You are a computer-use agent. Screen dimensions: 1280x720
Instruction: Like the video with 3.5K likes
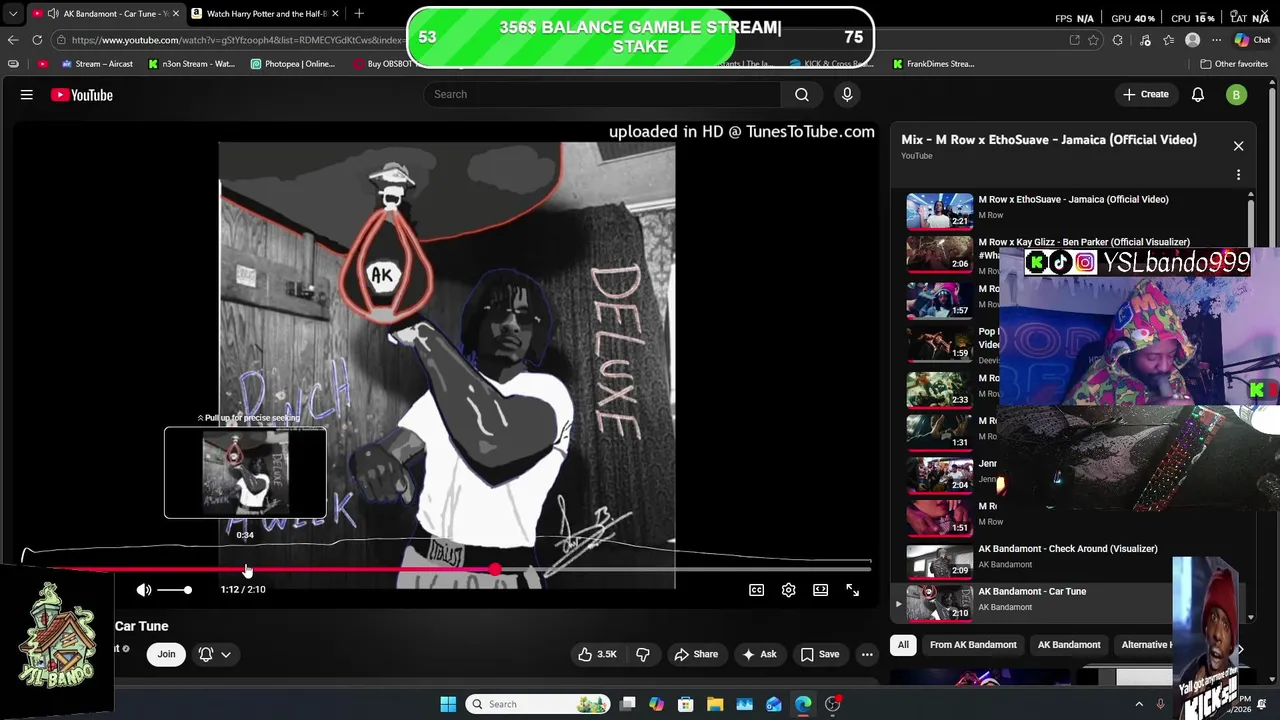coord(597,654)
